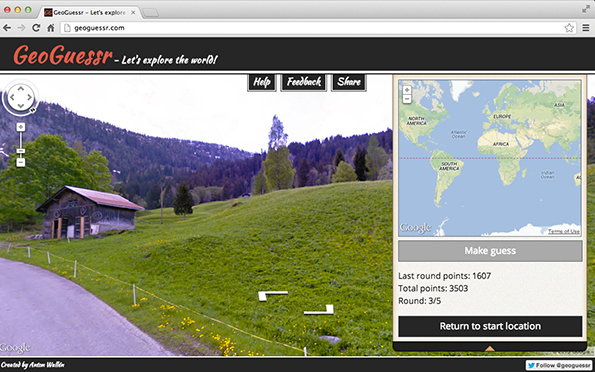Pan street view up with compass arrow

click(20, 88)
